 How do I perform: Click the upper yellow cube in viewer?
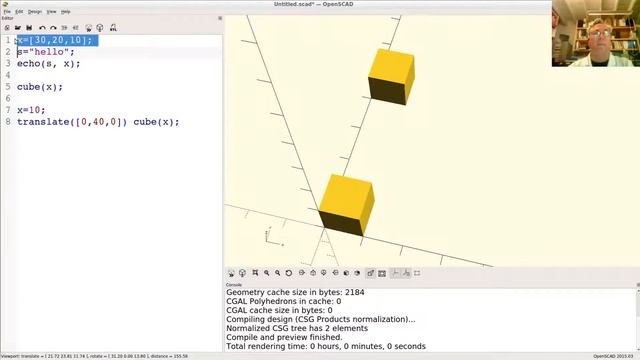coord(391,76)
